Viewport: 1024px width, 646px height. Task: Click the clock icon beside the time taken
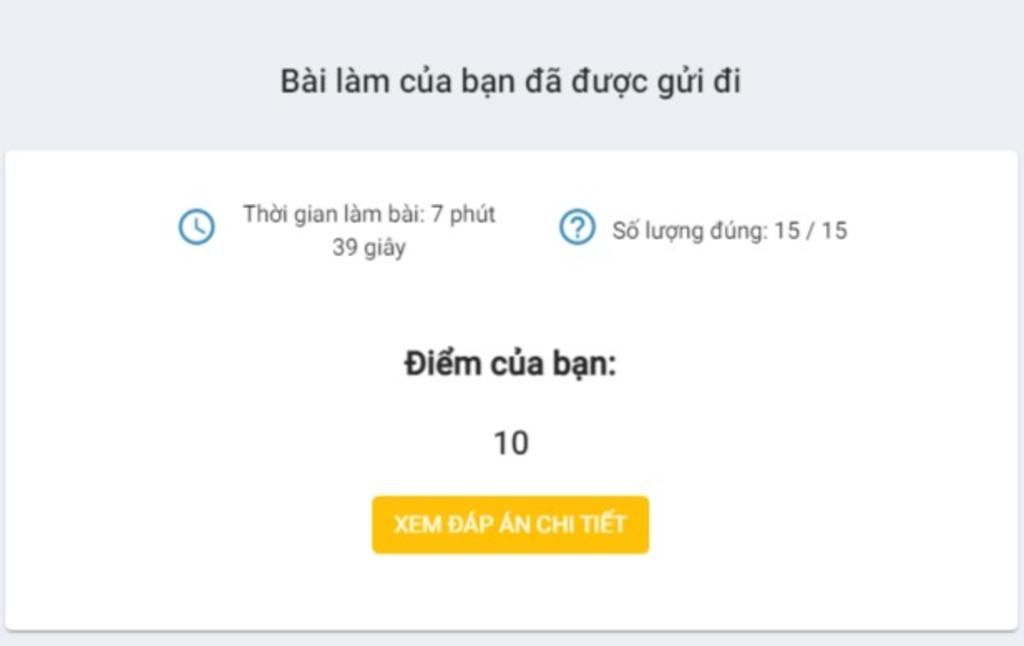[x=197, y=228]
